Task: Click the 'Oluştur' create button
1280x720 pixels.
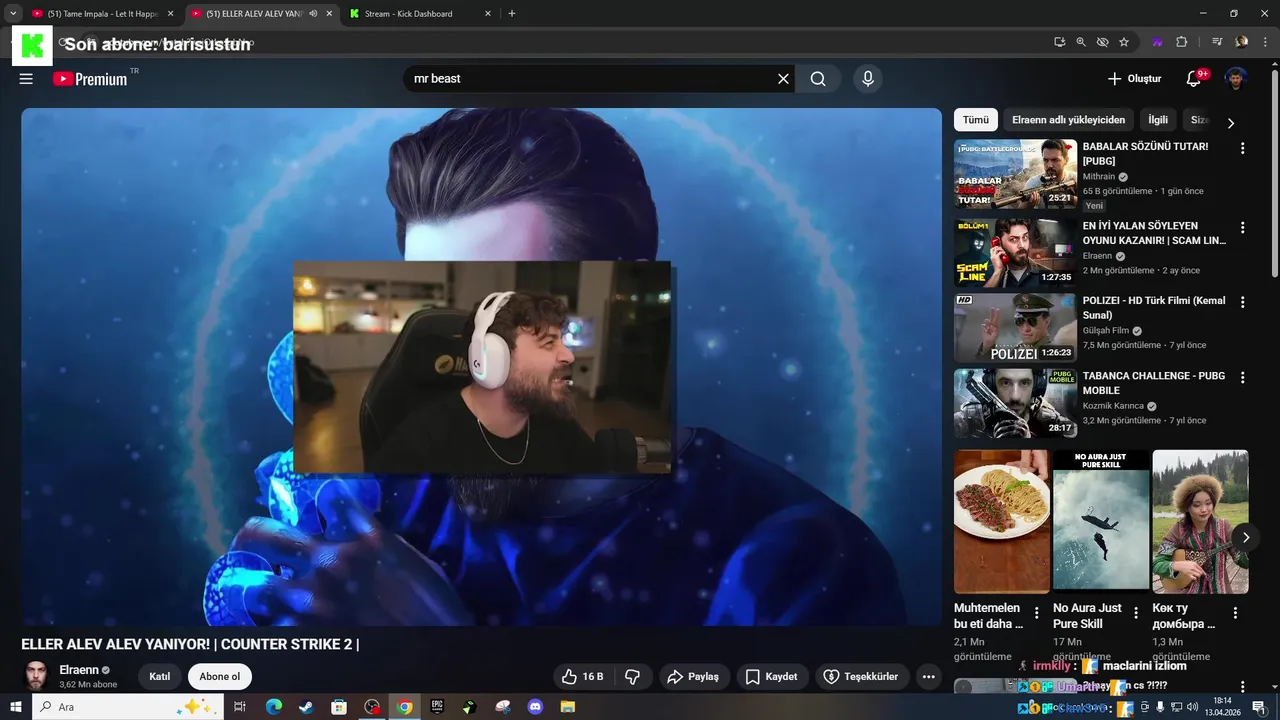Action: click(x=1135, y=79)
